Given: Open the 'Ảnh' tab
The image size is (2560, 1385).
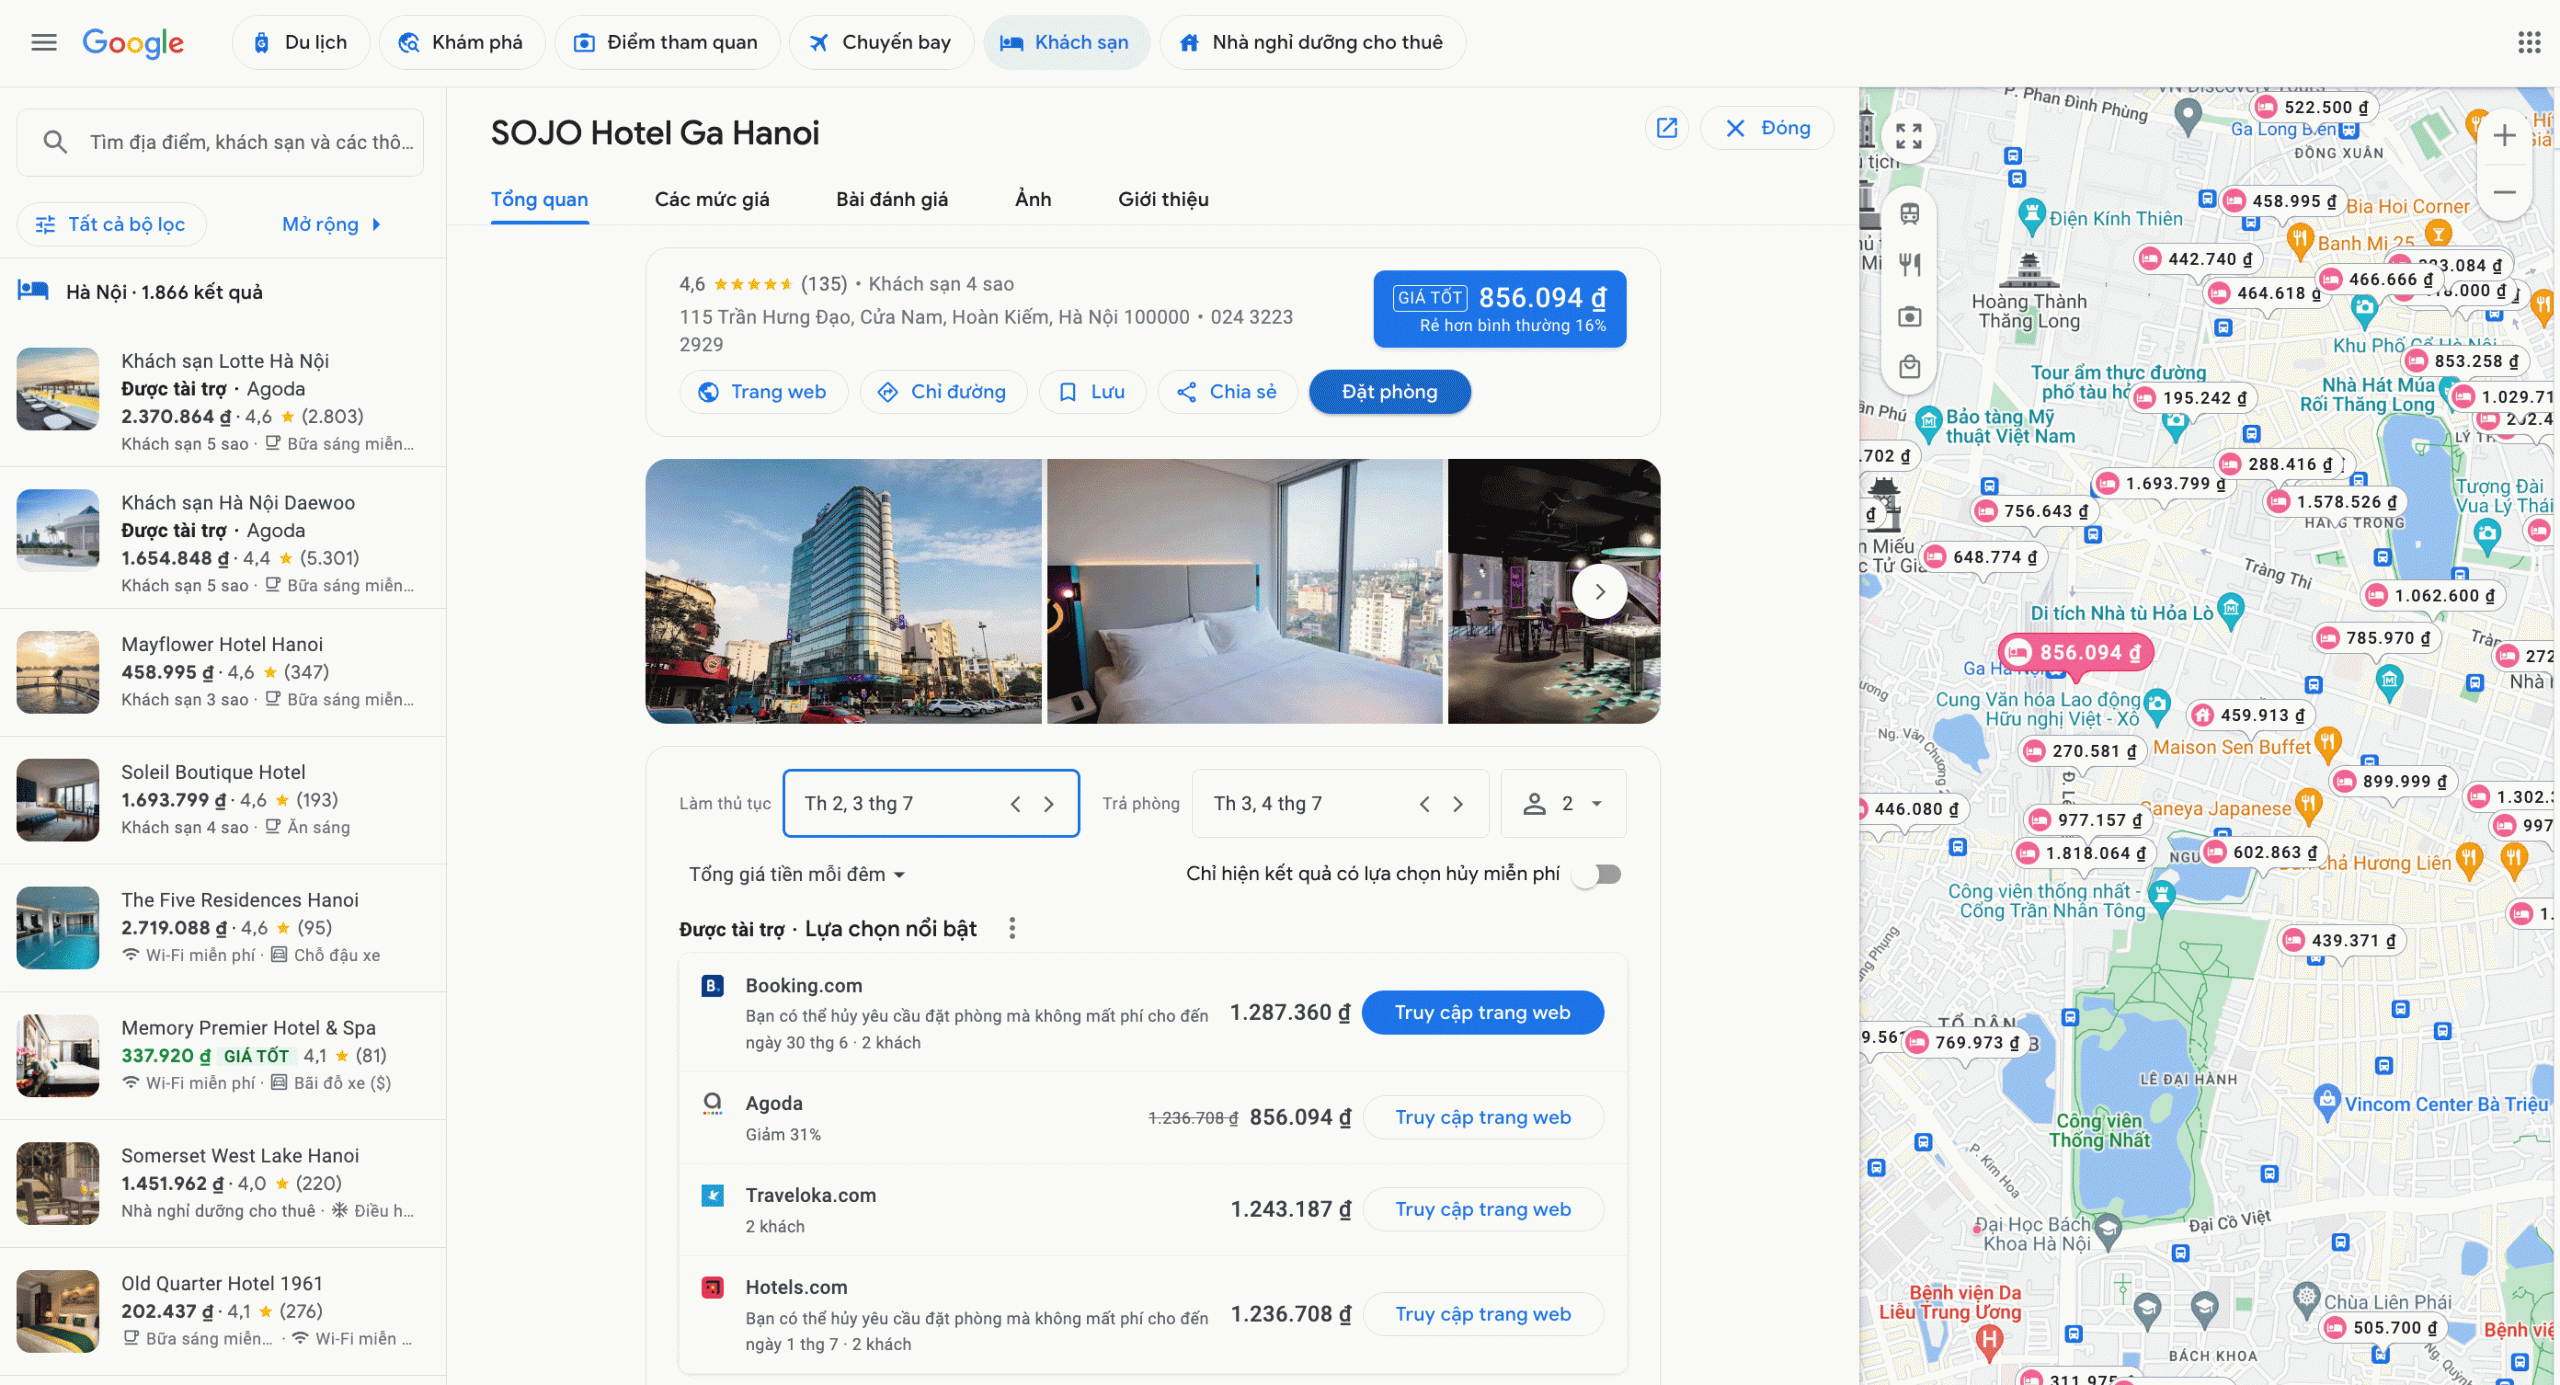Looking at the screenshot, I should click(x=1033, y=199).
